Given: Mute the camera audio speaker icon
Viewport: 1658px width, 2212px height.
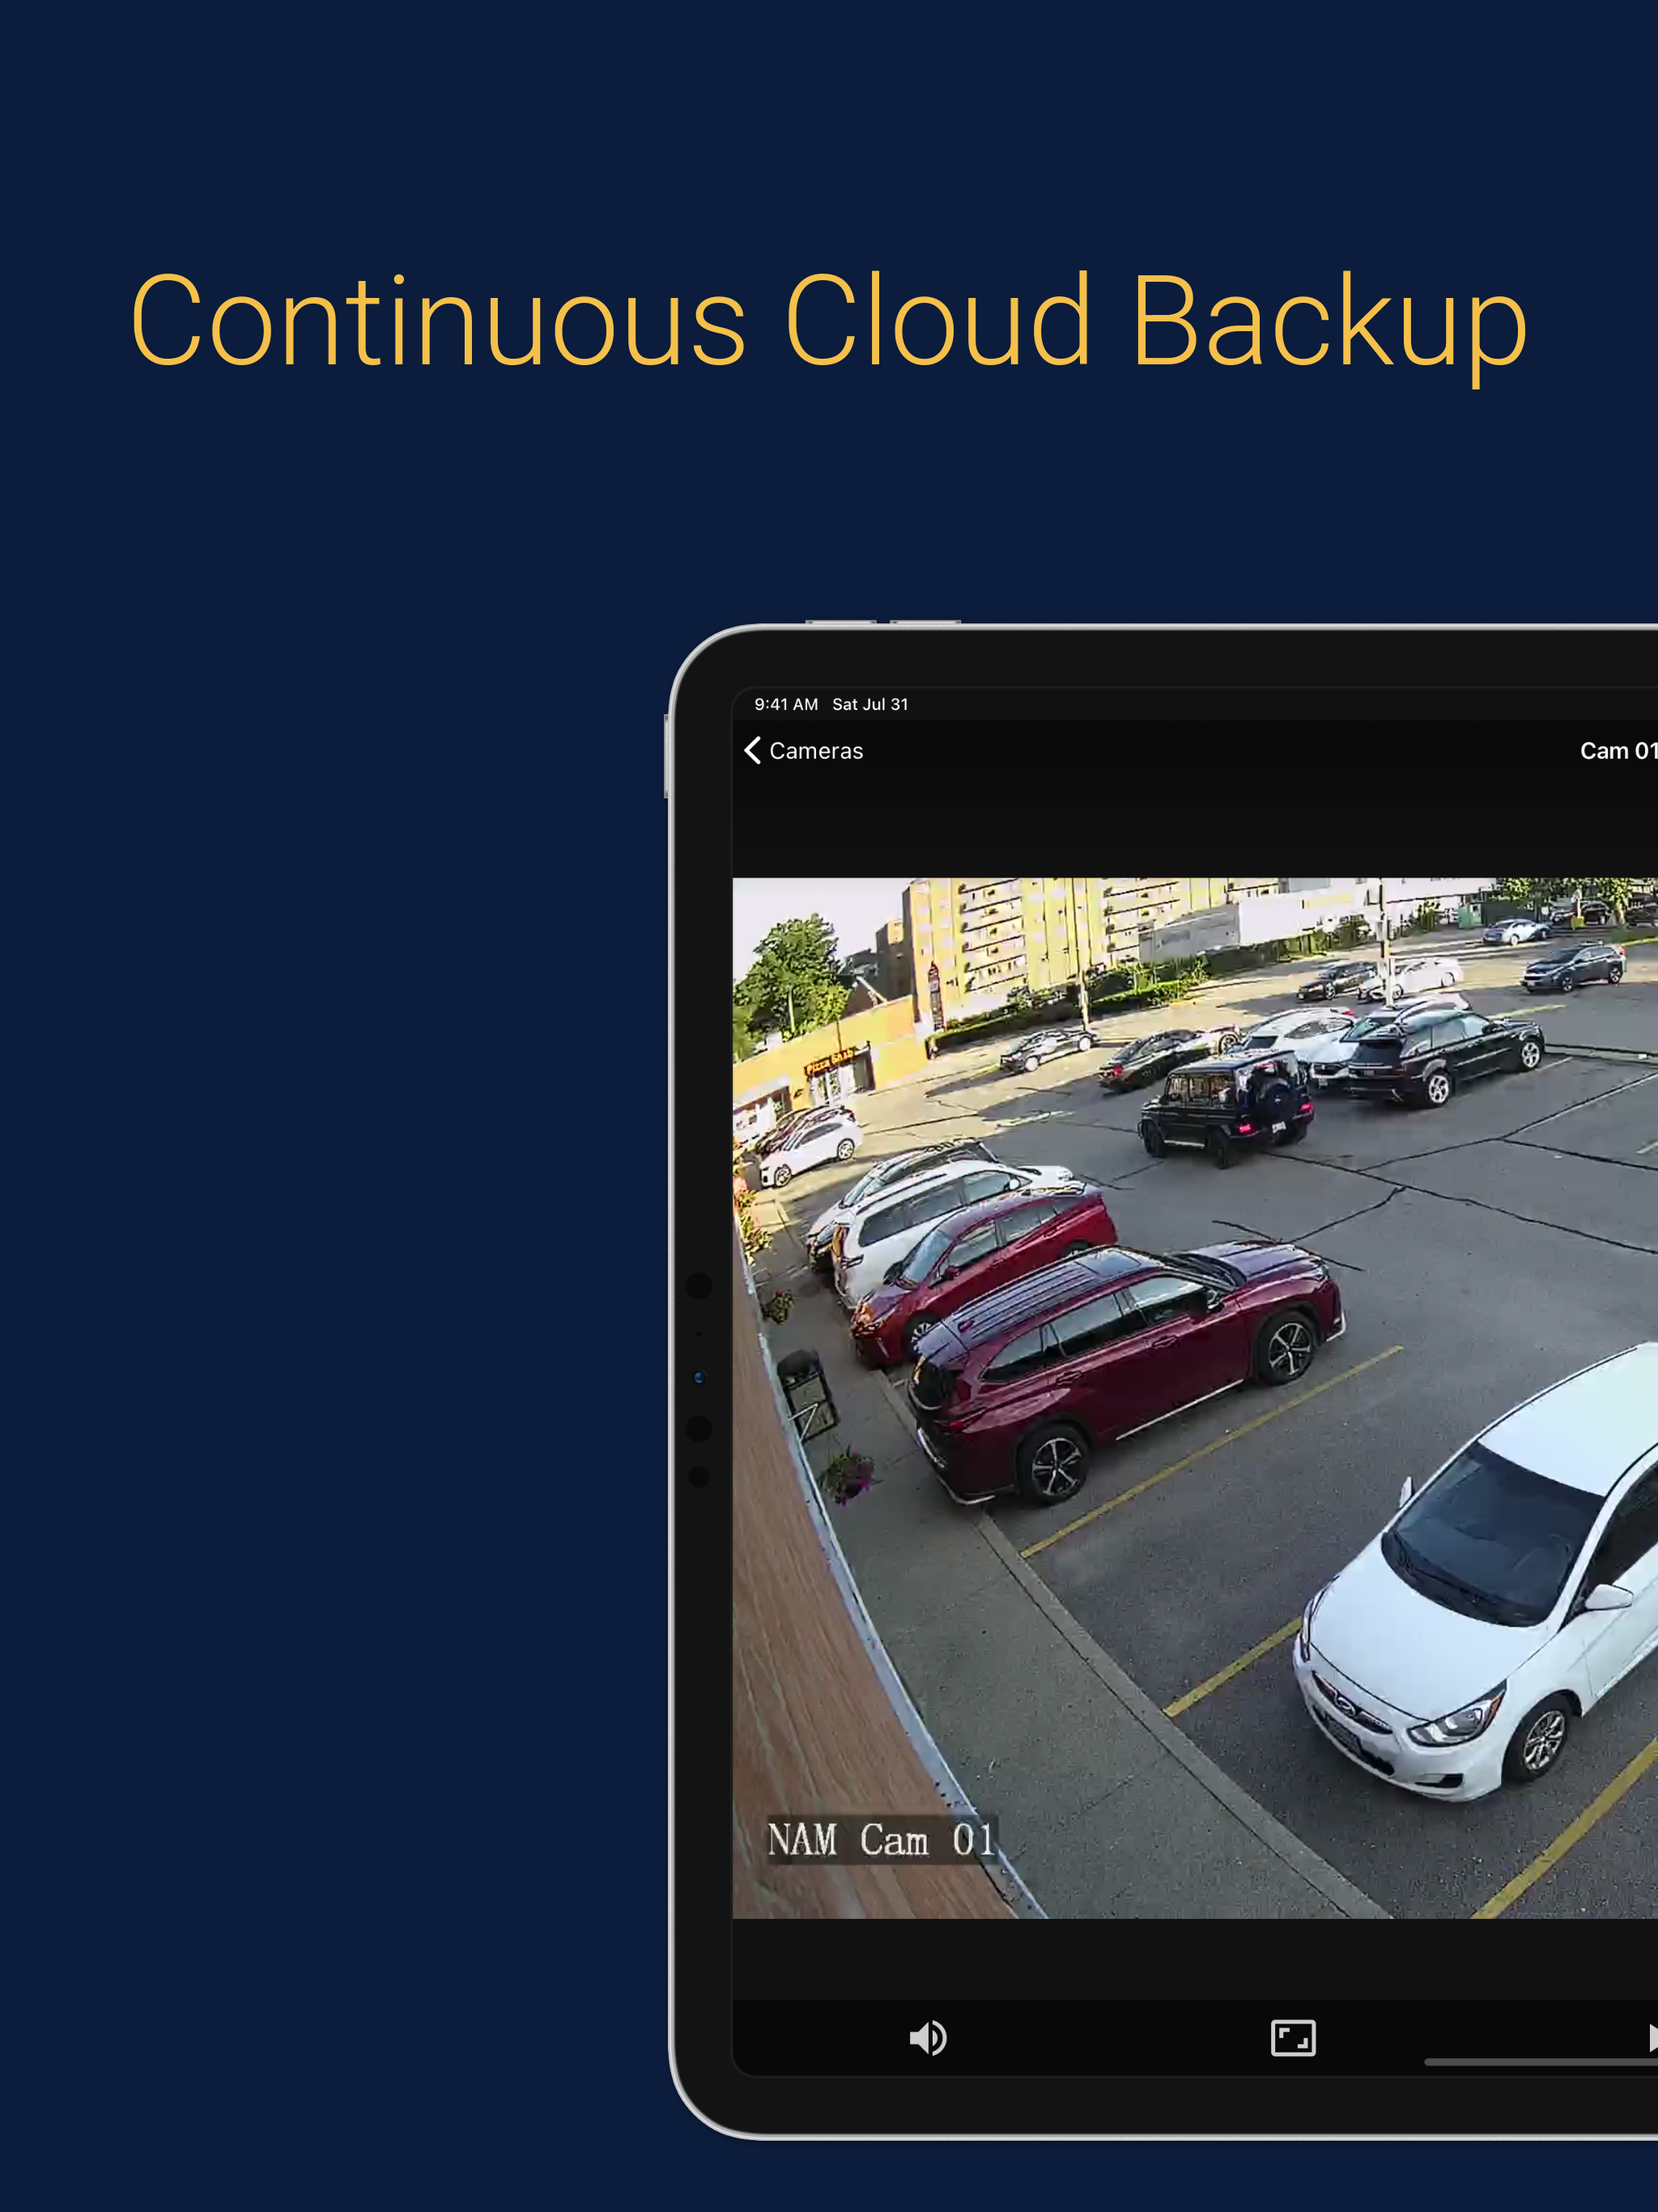Looking at the screenshot, I should click(928, 2037).
